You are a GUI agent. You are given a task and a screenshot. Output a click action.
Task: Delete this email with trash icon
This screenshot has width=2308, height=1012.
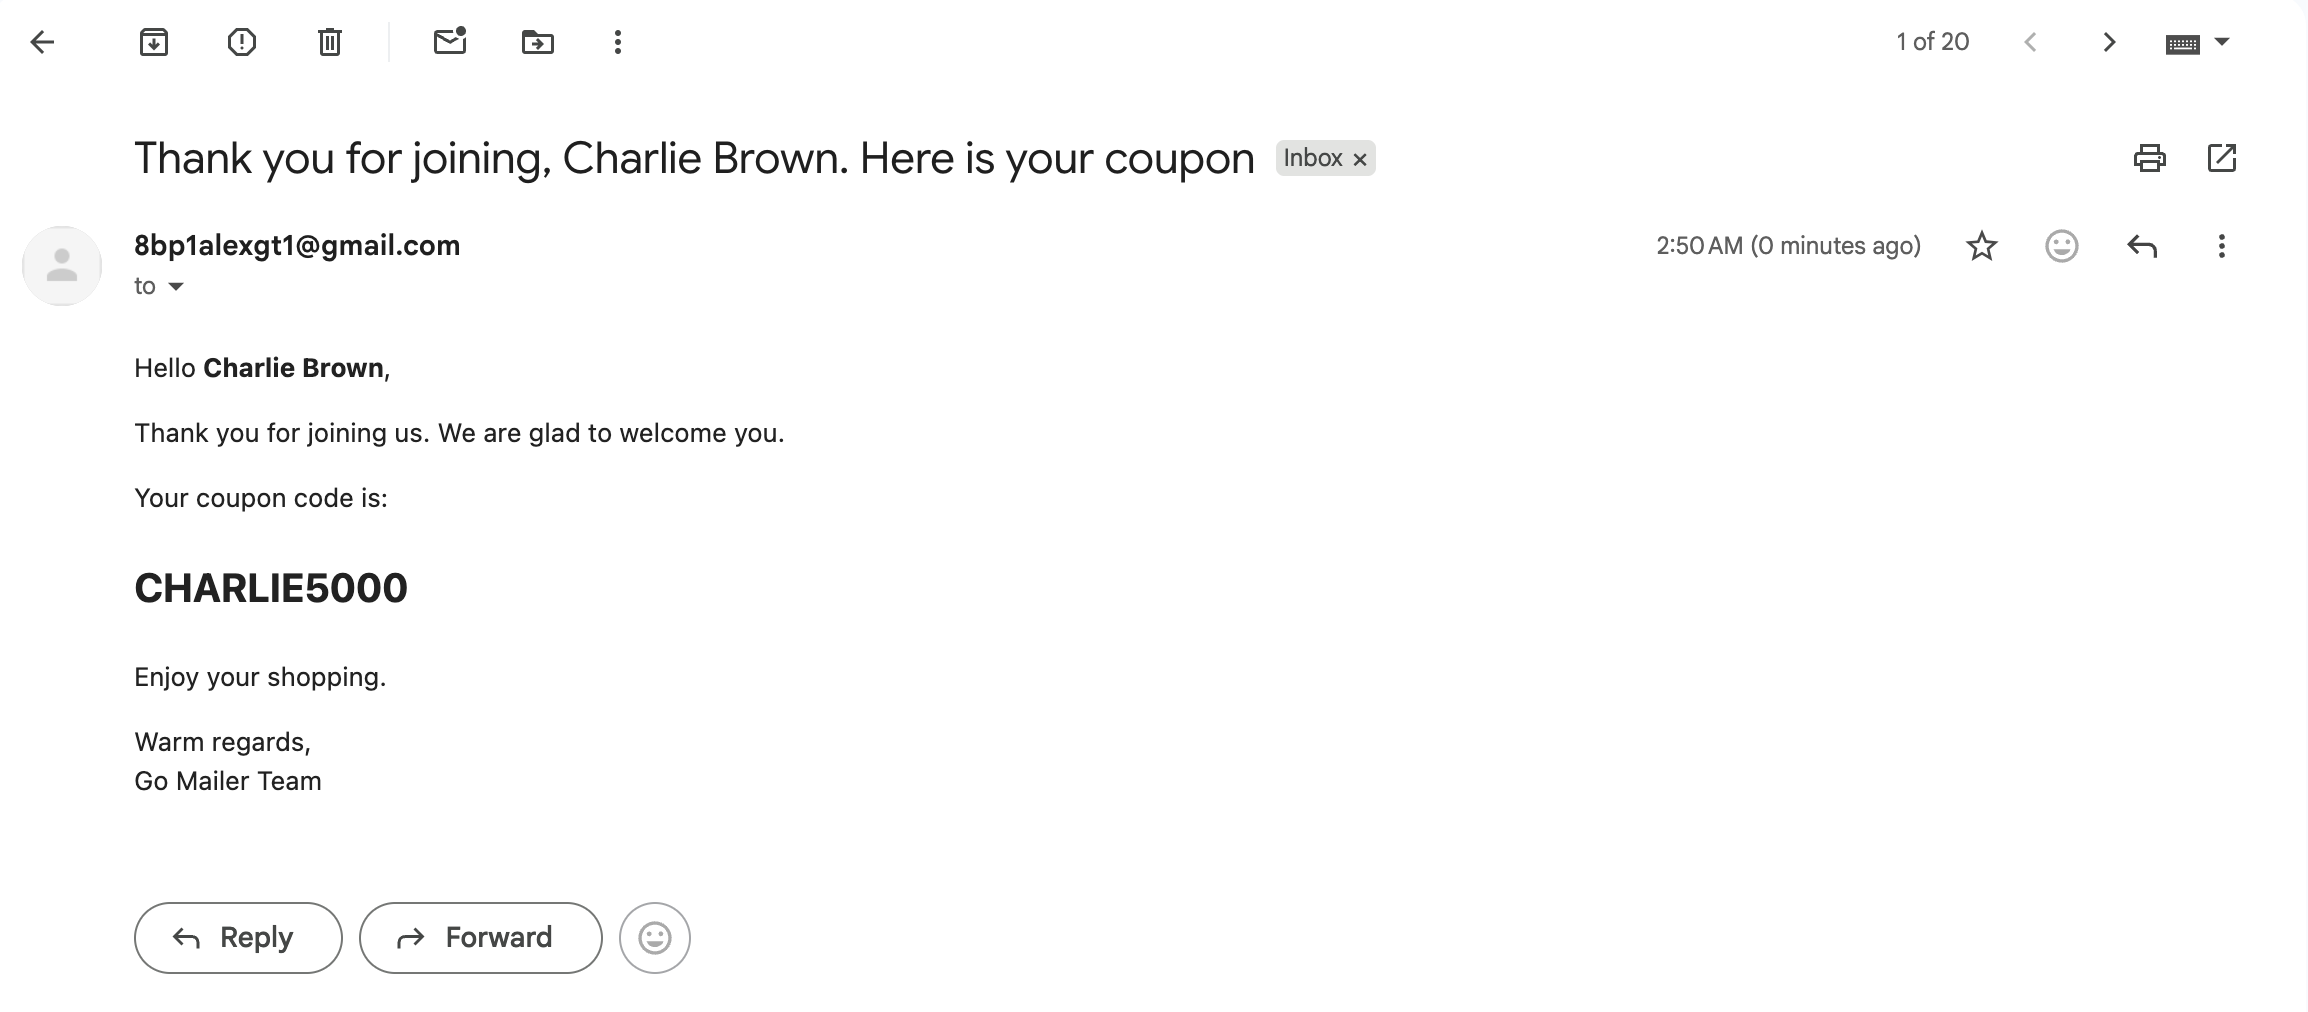(x=329, y=42)
